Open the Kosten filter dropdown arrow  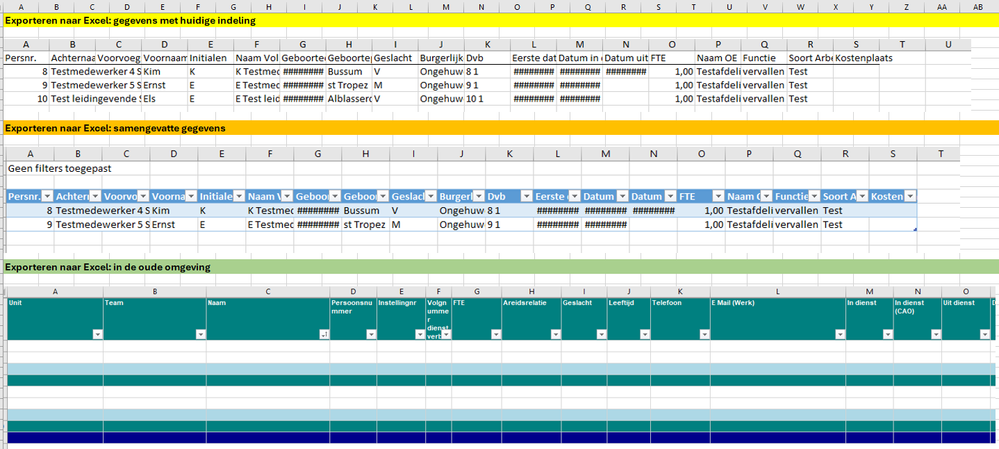[x=910, y=196]
